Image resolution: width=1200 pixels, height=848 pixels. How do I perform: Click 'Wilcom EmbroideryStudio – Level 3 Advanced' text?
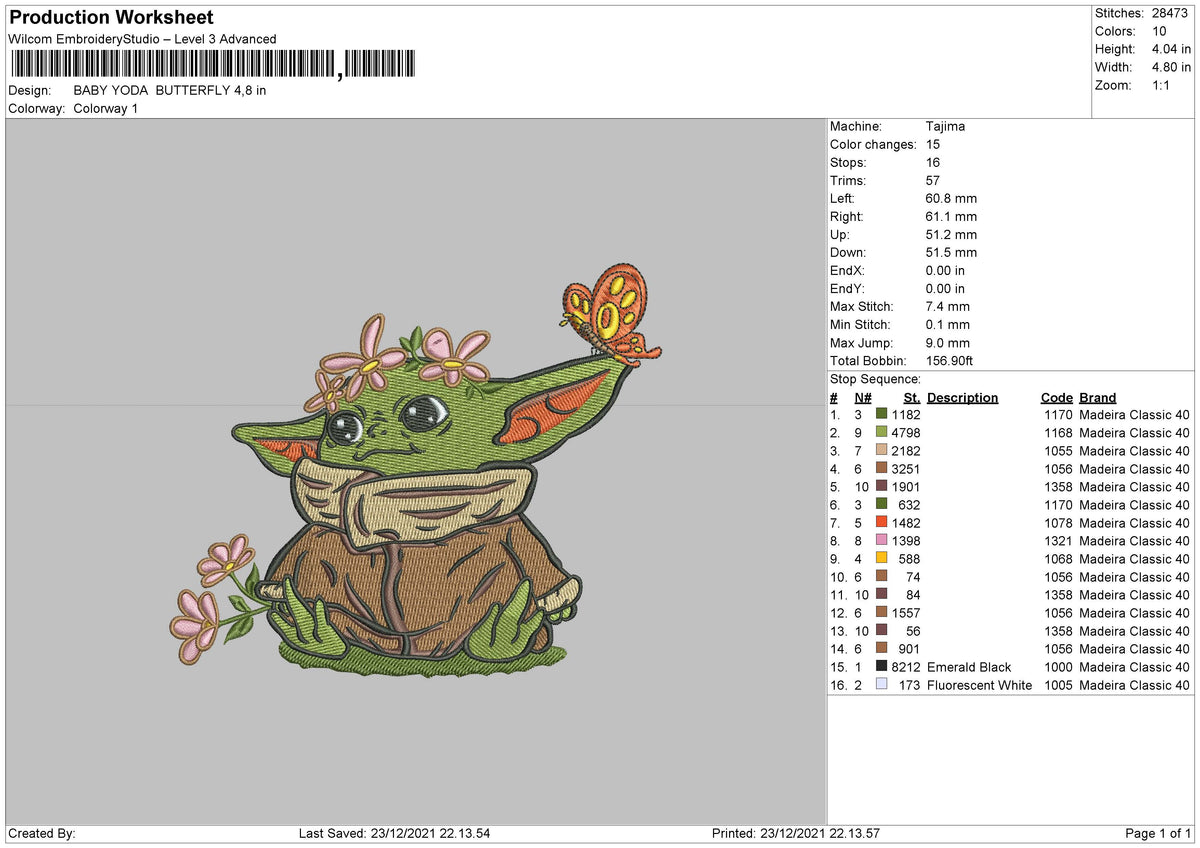click(x=142, y=39)
